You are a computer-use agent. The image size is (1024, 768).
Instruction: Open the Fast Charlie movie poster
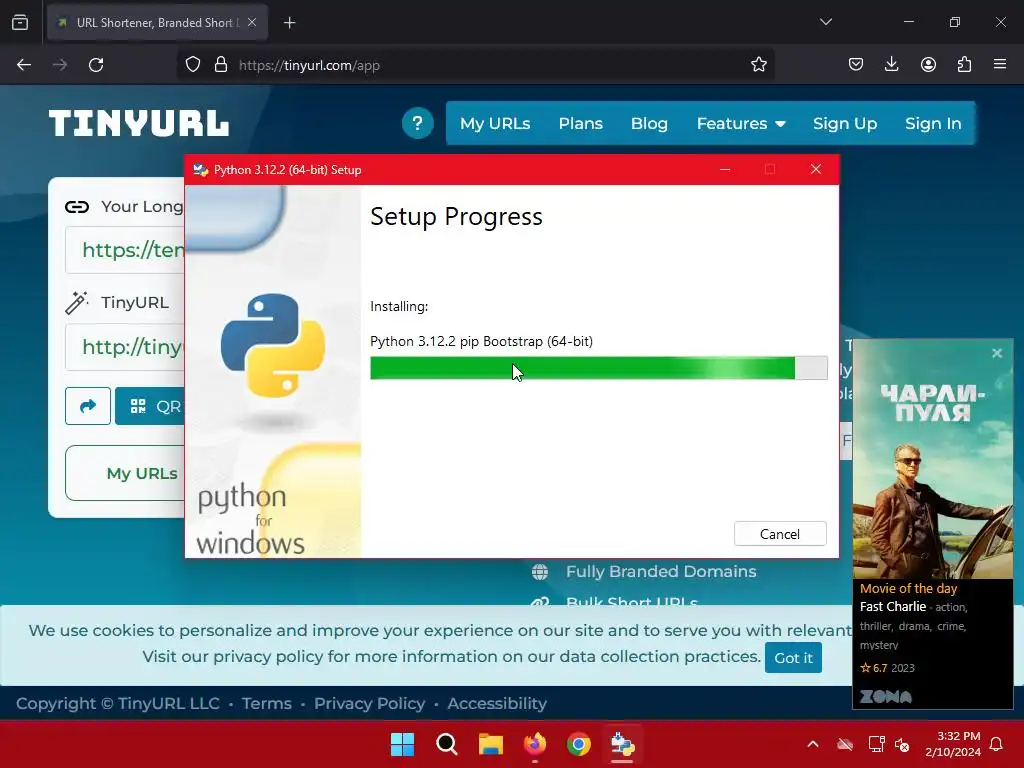(933, 459)
